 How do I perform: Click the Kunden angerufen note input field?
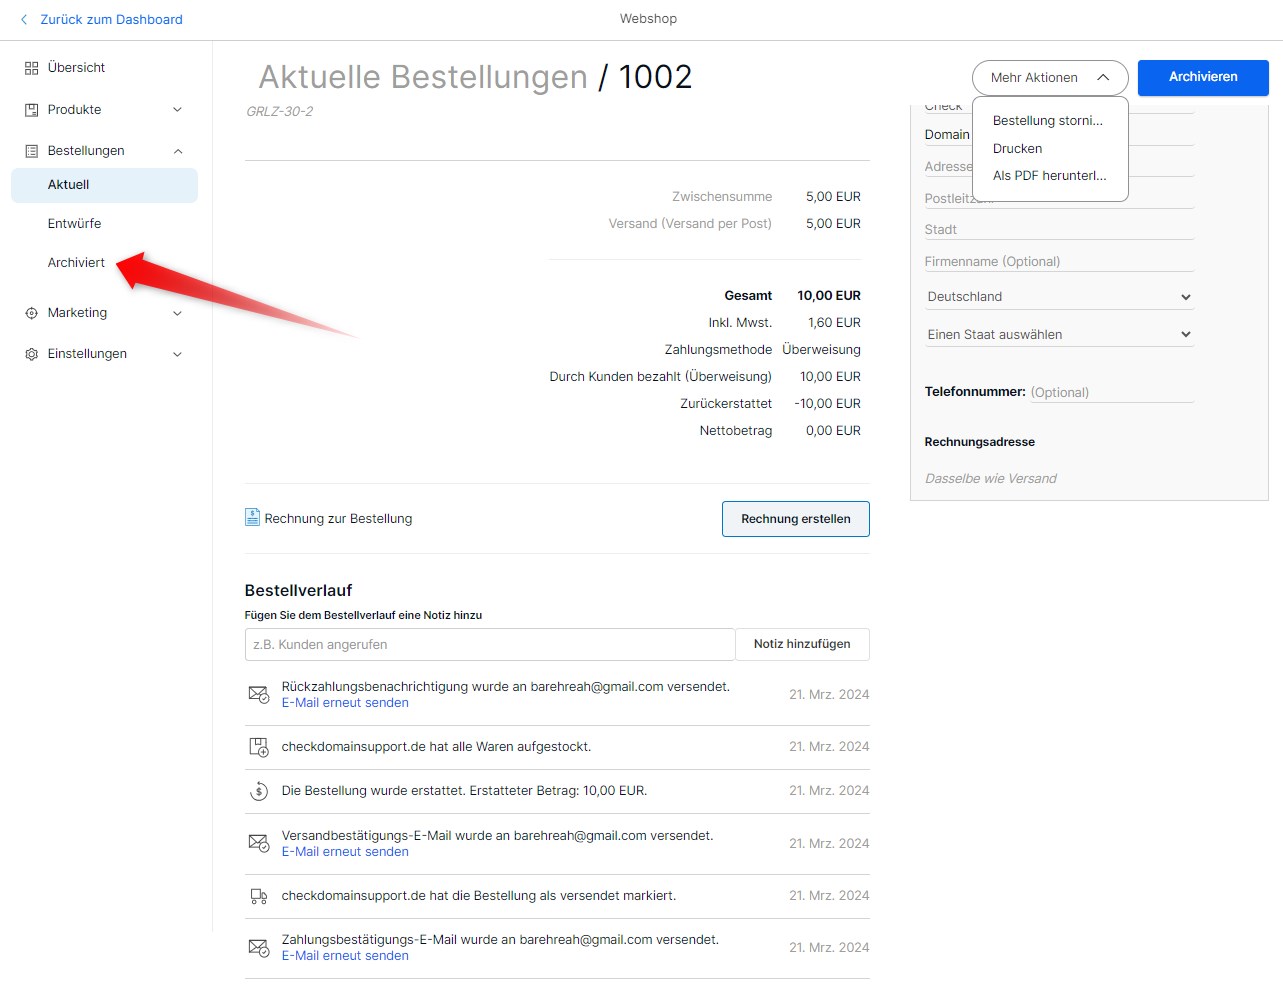489,644
